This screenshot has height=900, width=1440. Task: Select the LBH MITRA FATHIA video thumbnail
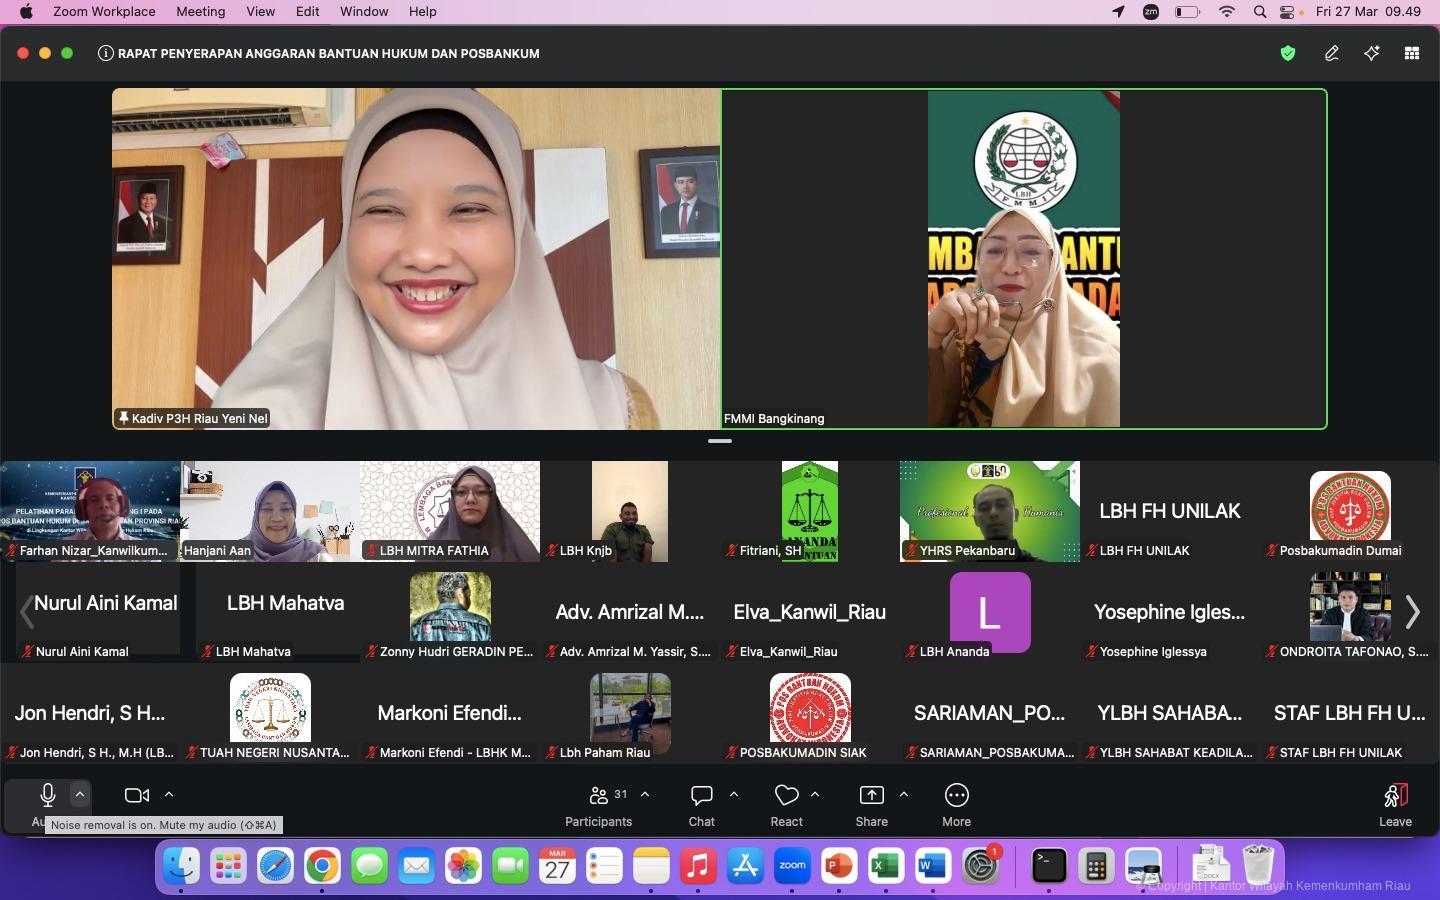(450, 510)
